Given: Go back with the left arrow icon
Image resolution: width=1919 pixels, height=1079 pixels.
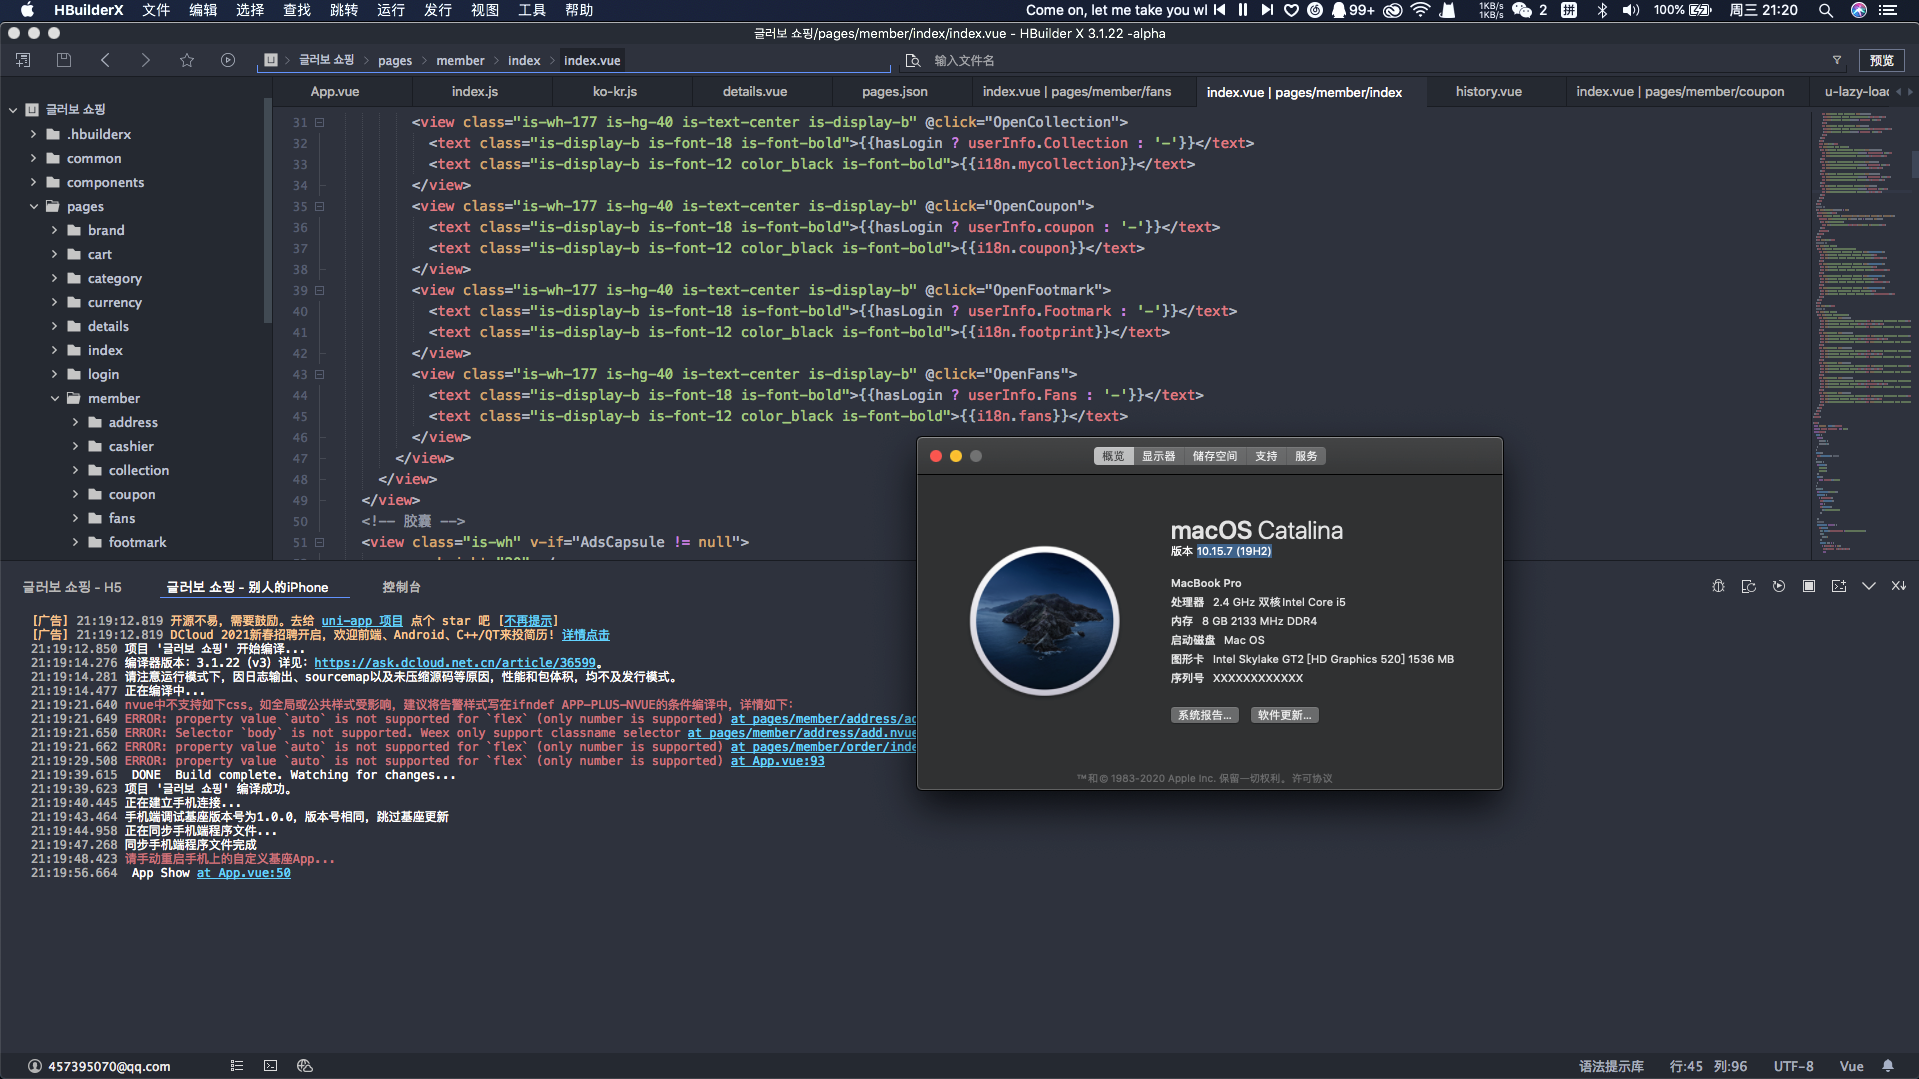Looking at the screenshot, I should pos(105,60).
